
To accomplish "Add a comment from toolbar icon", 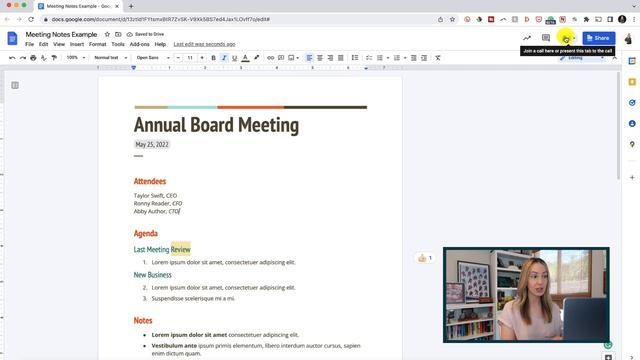I will (281, 58).
